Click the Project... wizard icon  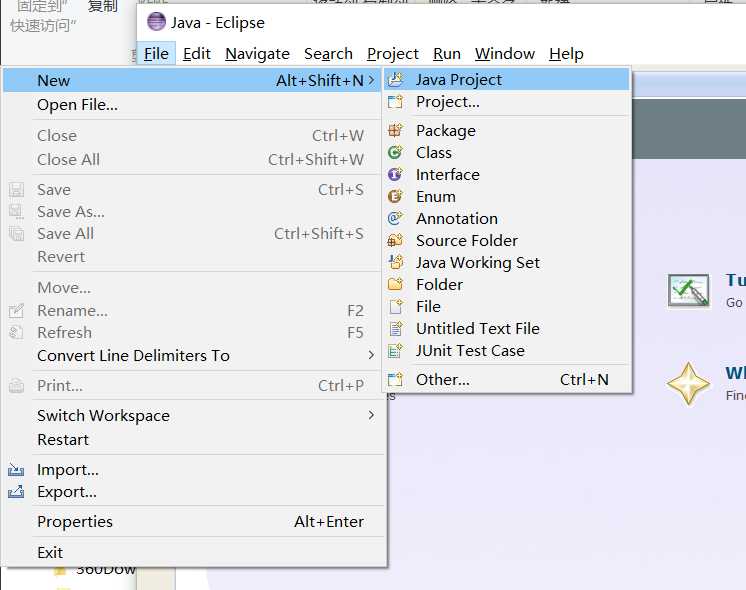pyautogui.click(x=395, y=102)
